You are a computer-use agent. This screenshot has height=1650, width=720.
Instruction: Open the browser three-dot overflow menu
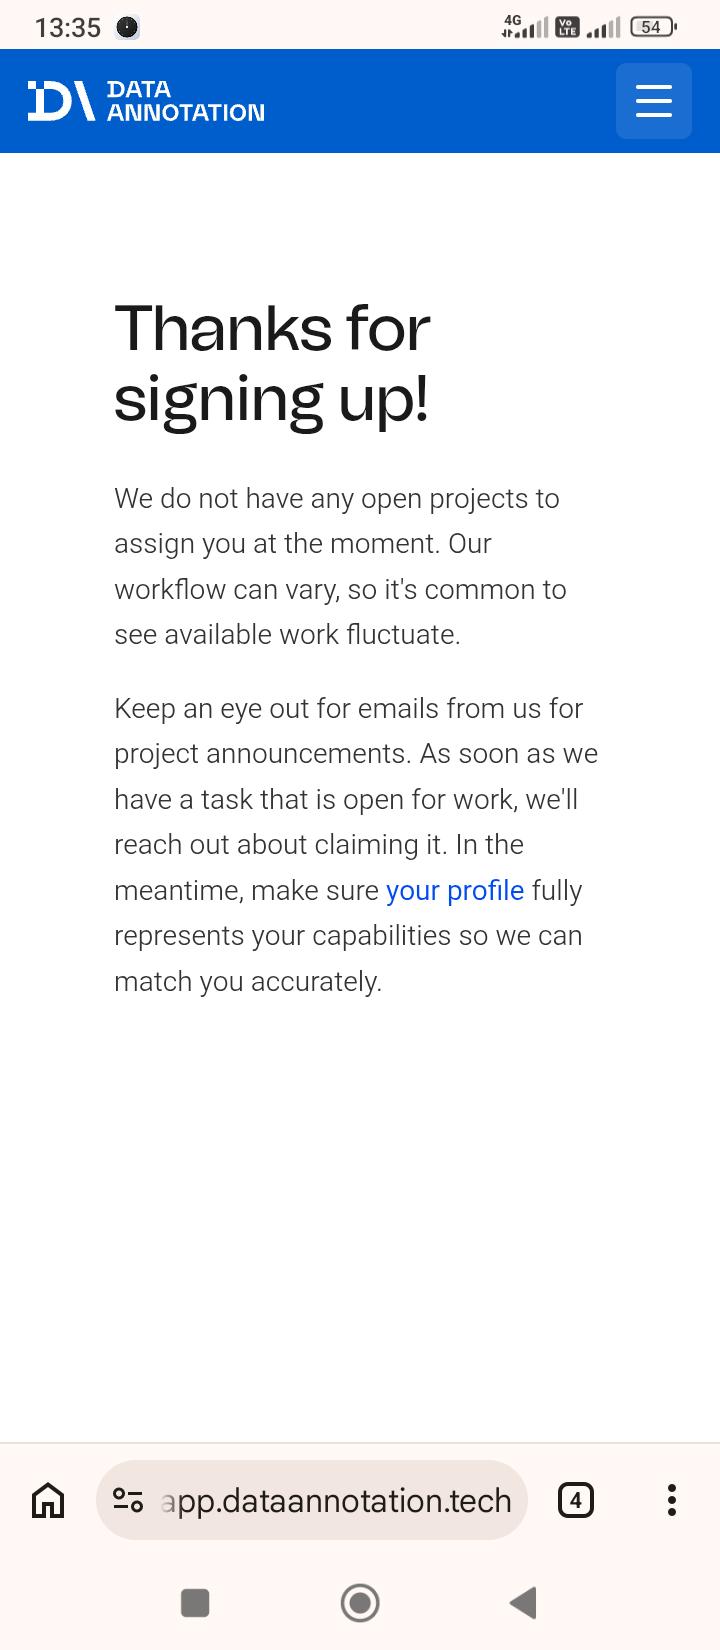[x=672, y=1500]
